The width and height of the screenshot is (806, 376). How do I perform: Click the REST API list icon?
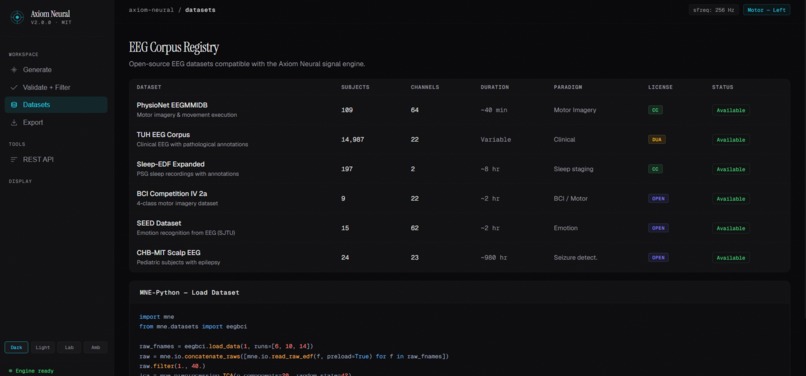(x=14, y=160)
